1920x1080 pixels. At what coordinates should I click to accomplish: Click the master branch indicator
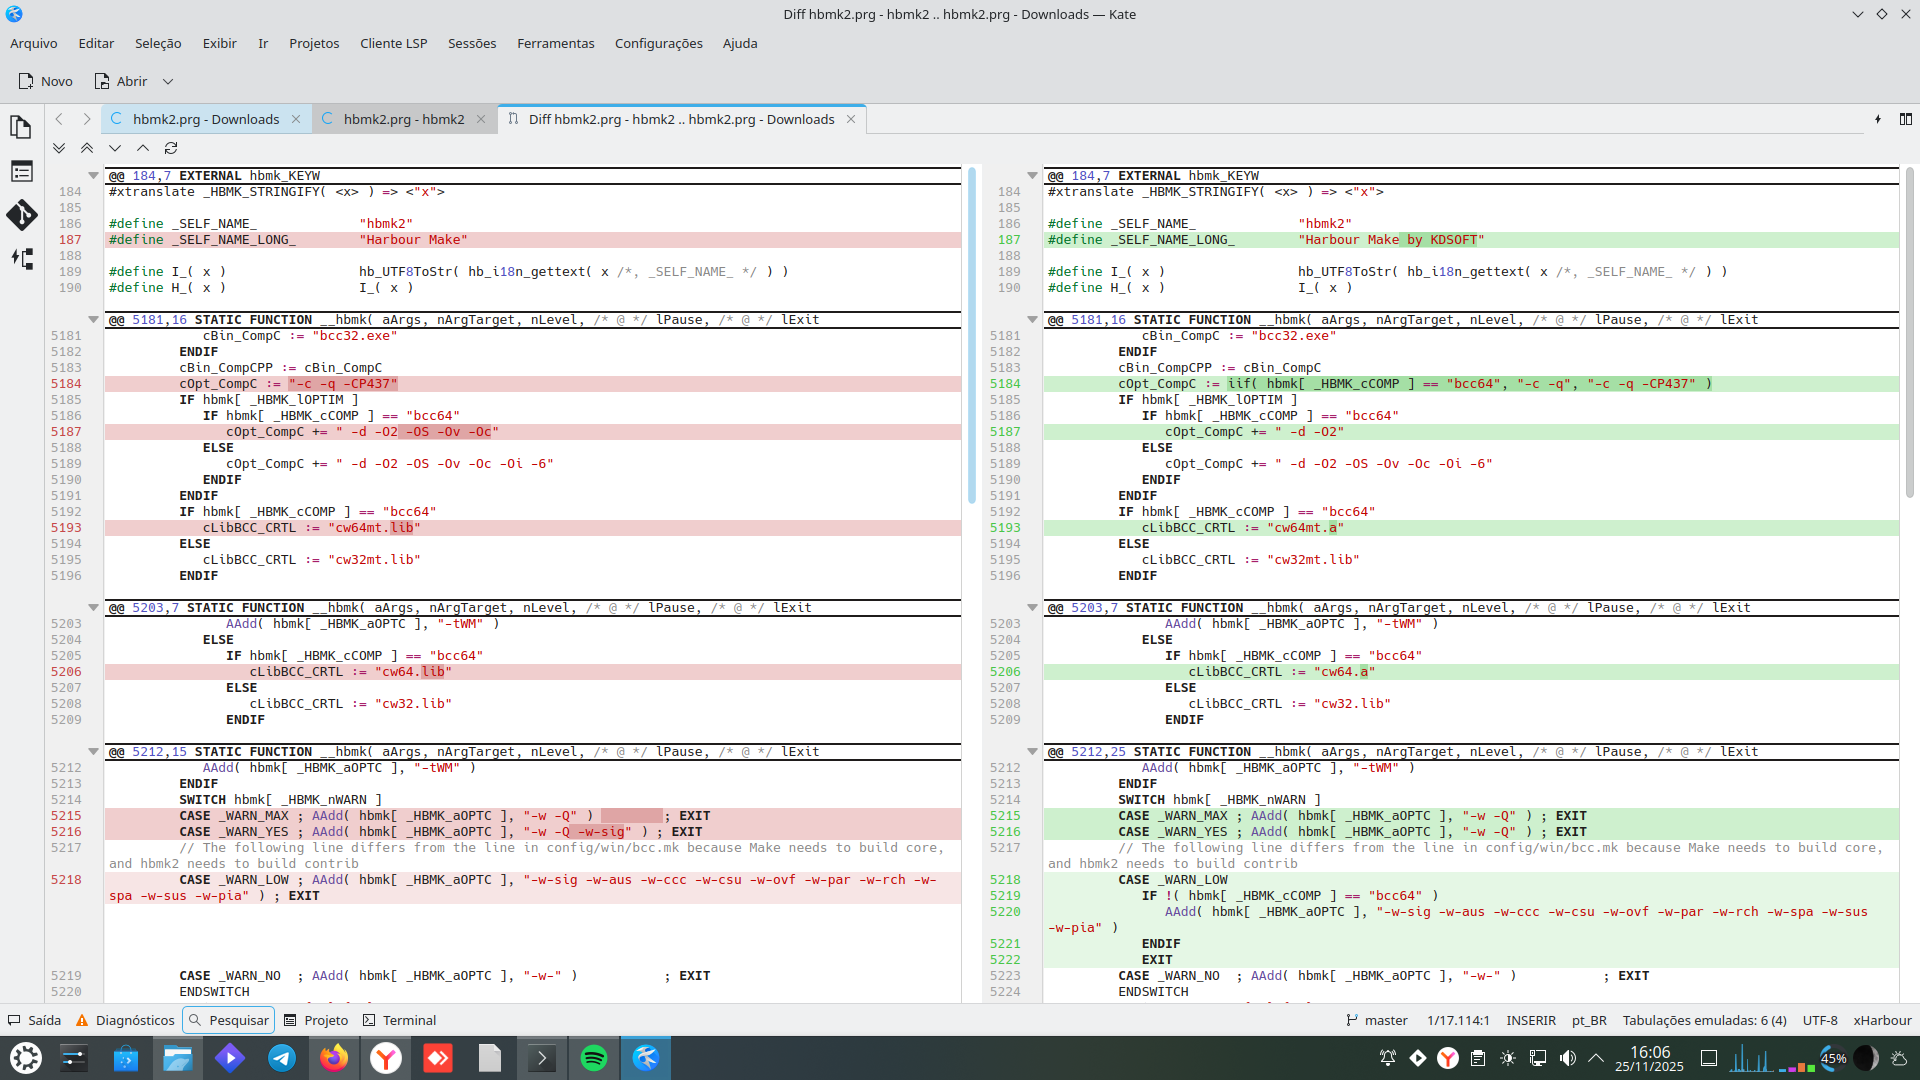[1377, 1020]
